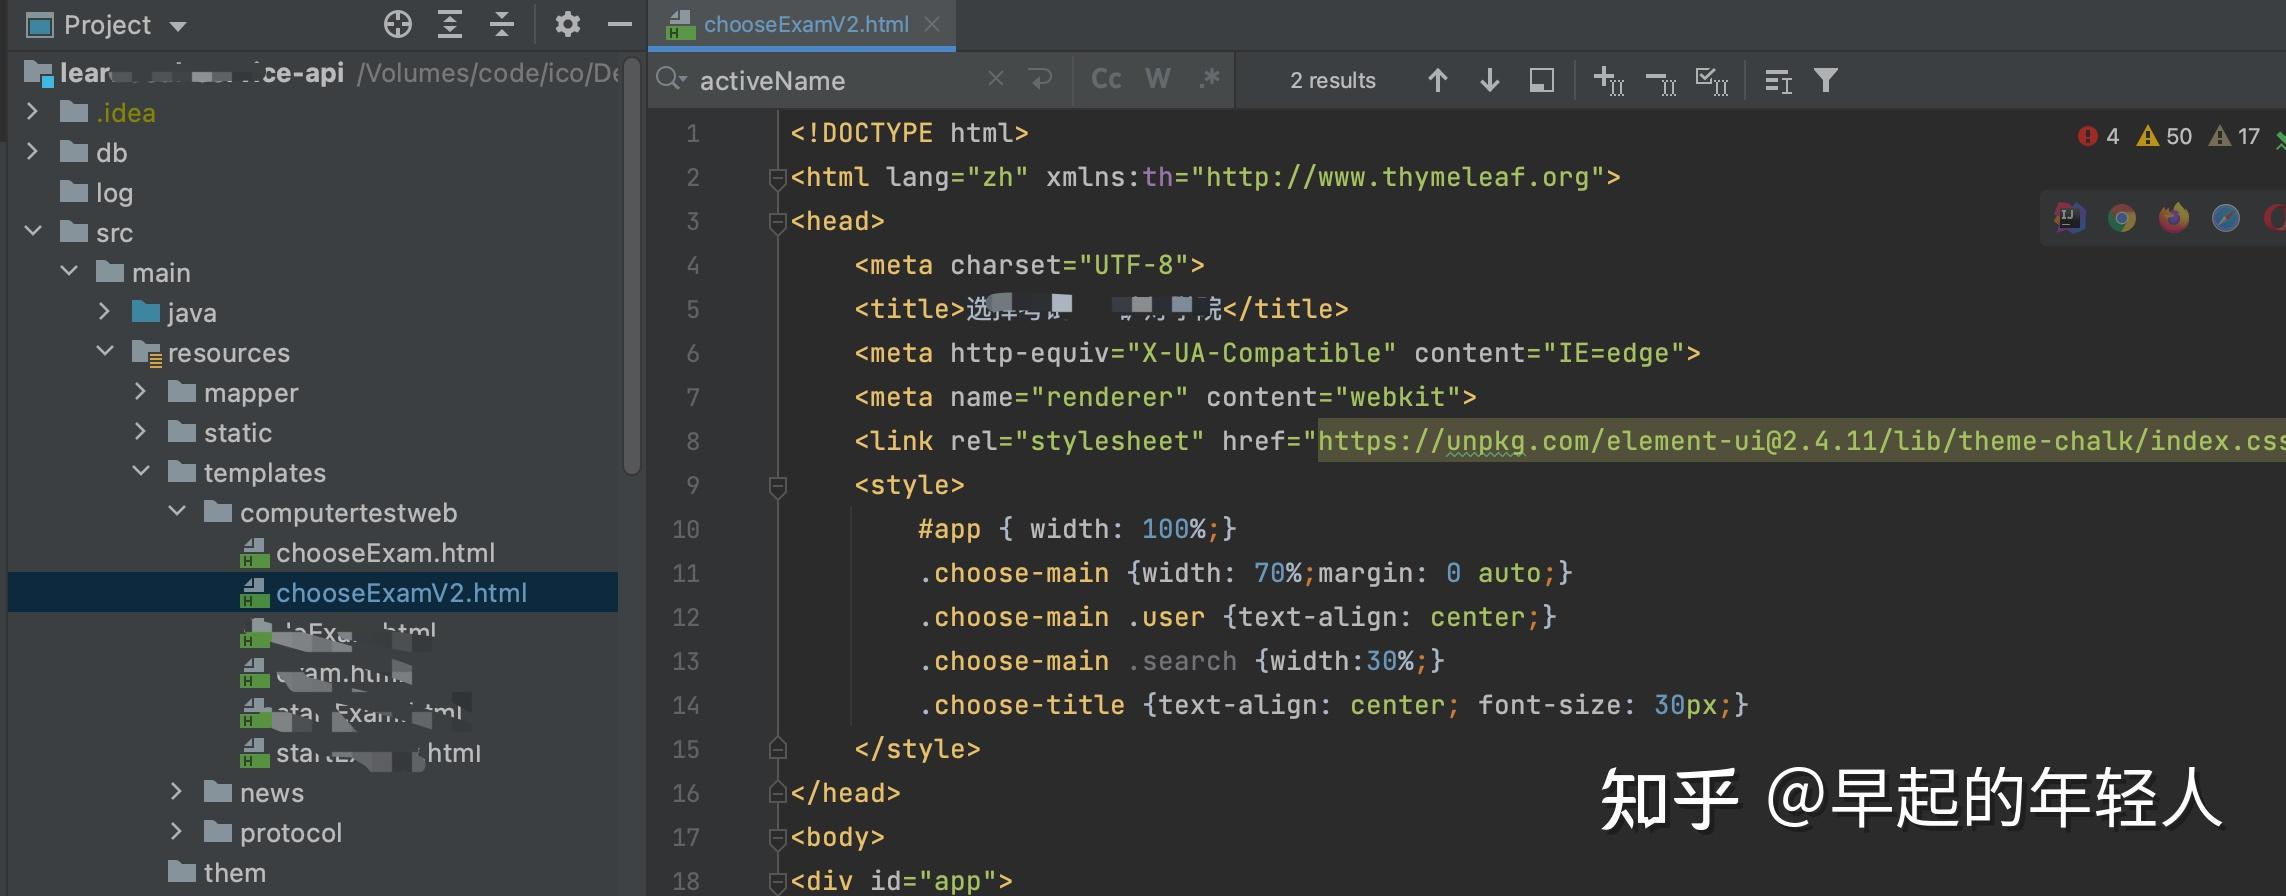2286x896 pixels.
Task: Switch to chooseExamV2.html editor tab
Action: coord(805,24)
